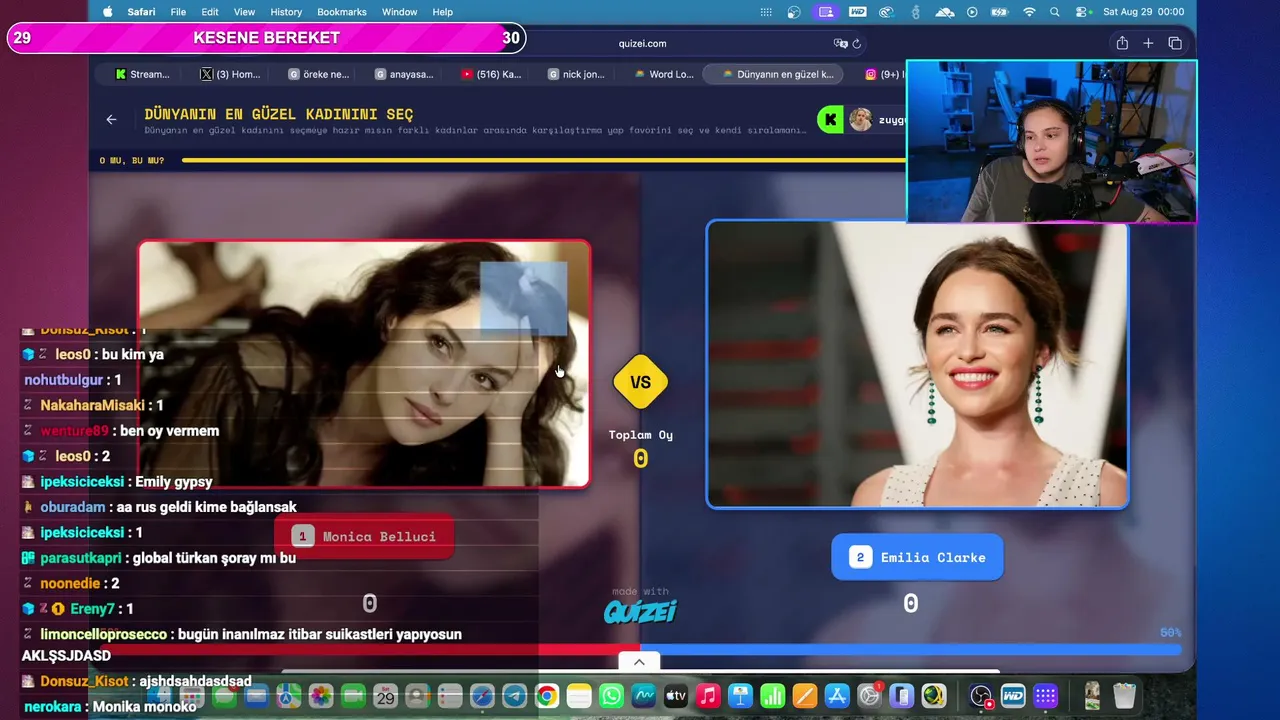Image resolution: width=1280 pixels, height=720 pixels.
Task: Open the History menu
Action: click(x=286, y=12)
